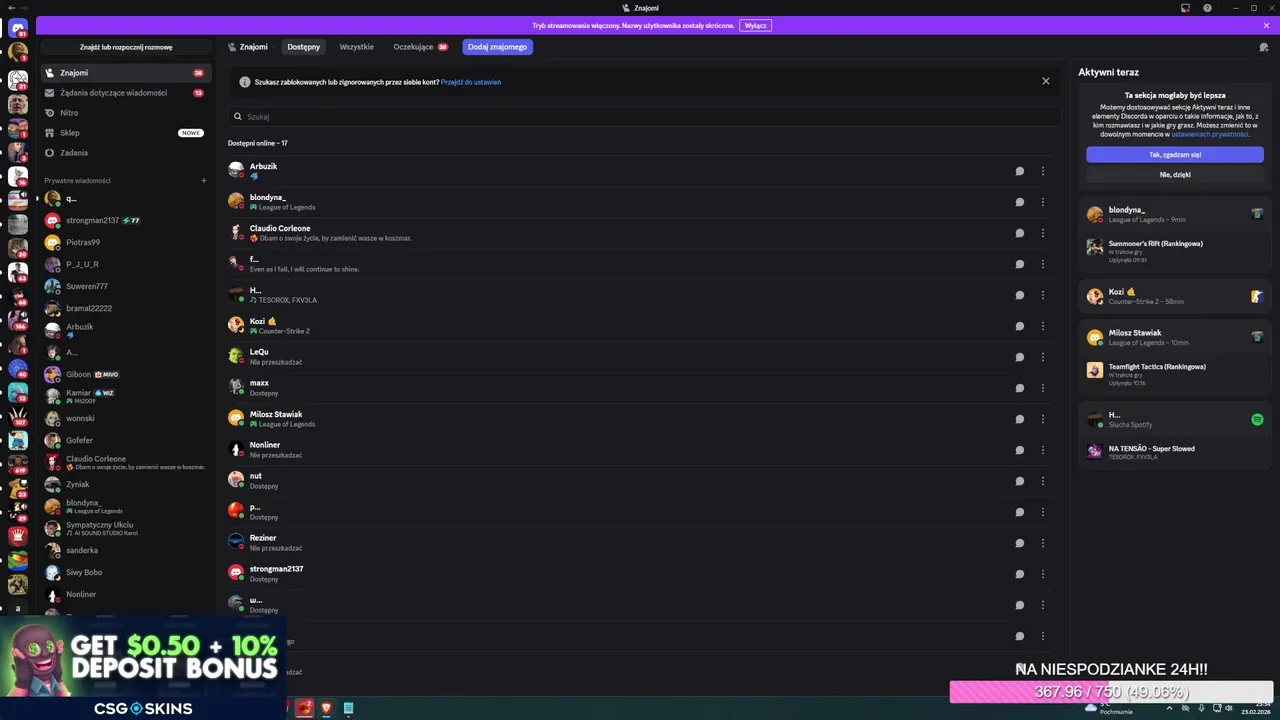Dismiss the purple streamer mode banner
Image resolution: width=1280 pixels, height=720 pixels.
pyautogui.click(x=1266, y=25)
